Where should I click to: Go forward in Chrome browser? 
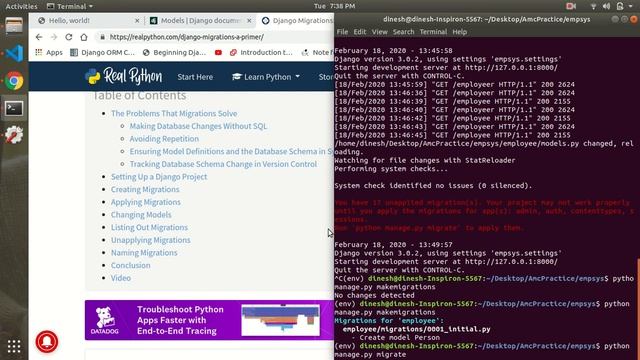[54, 37]
